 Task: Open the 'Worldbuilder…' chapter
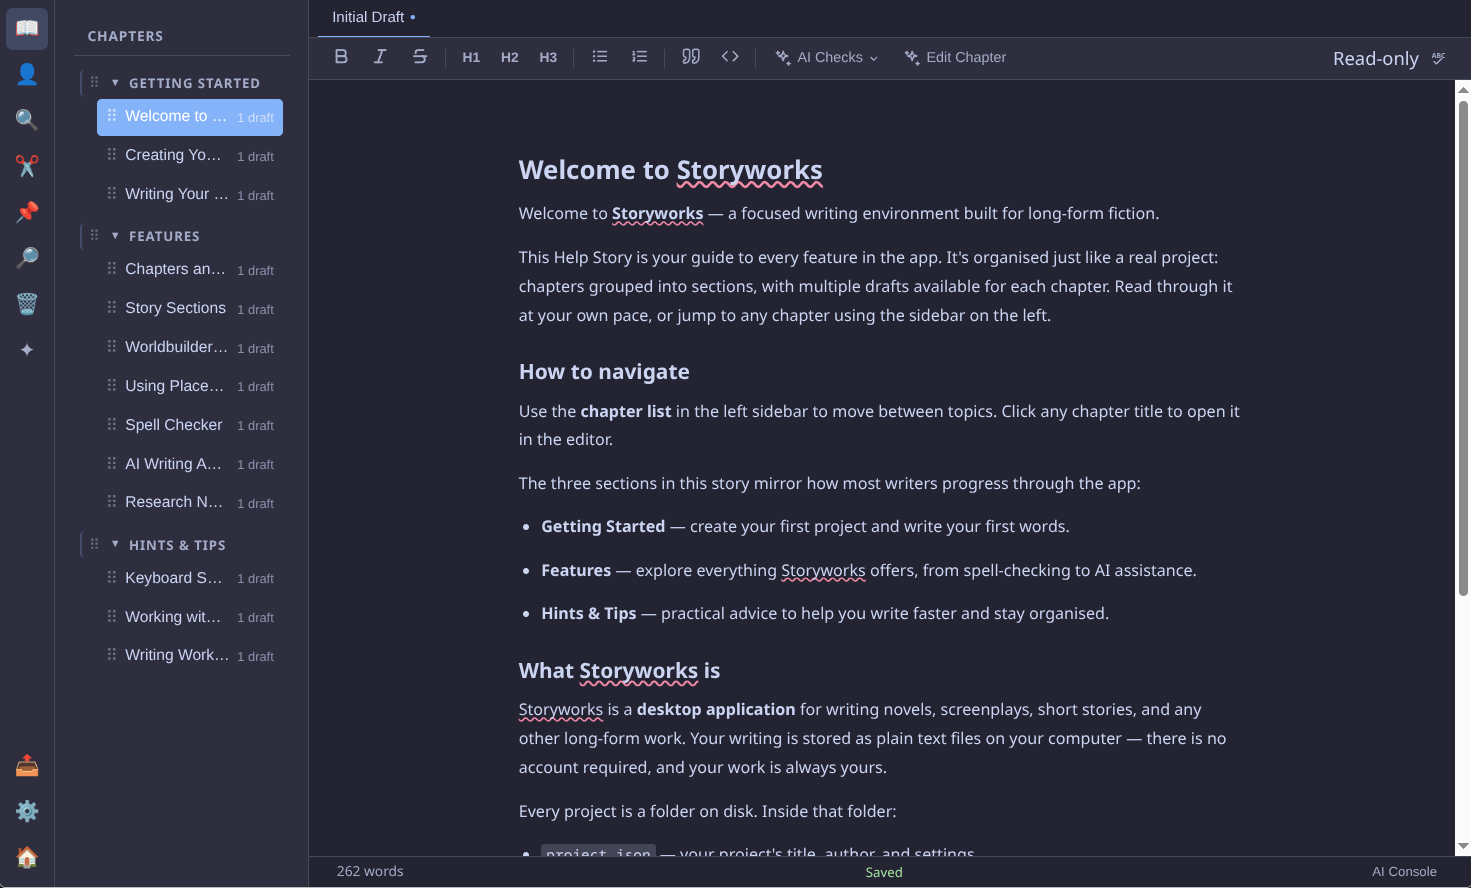coord(190,348)
